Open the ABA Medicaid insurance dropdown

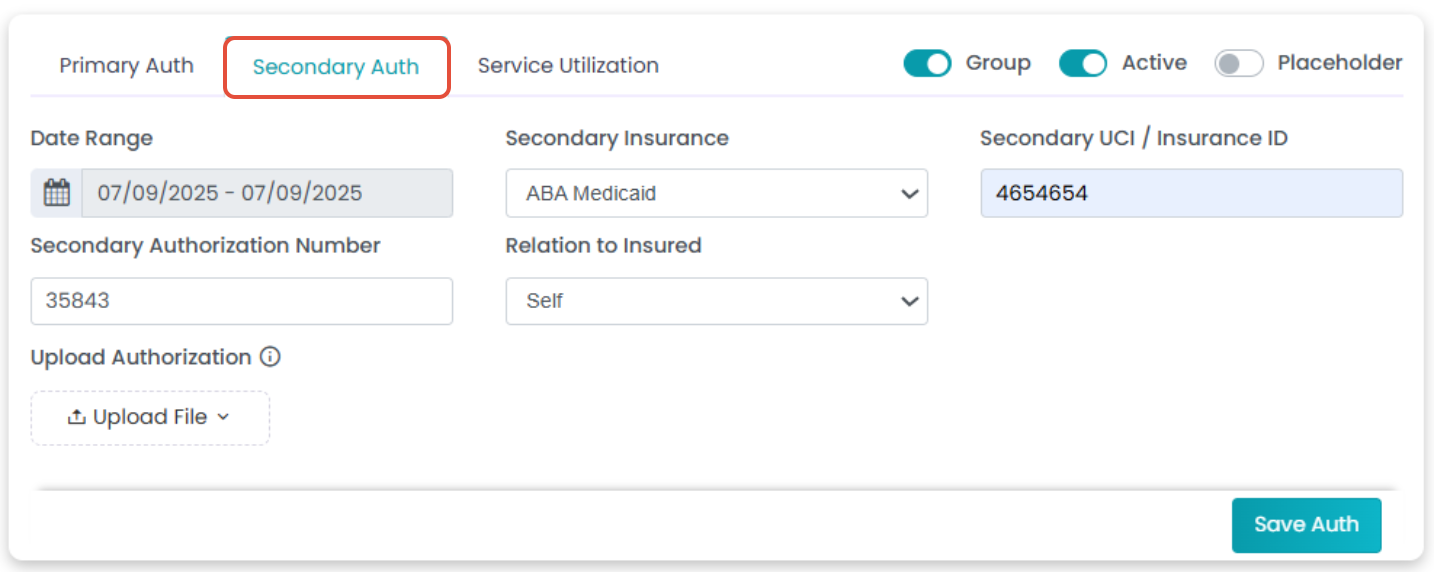(x=717, y=193)
